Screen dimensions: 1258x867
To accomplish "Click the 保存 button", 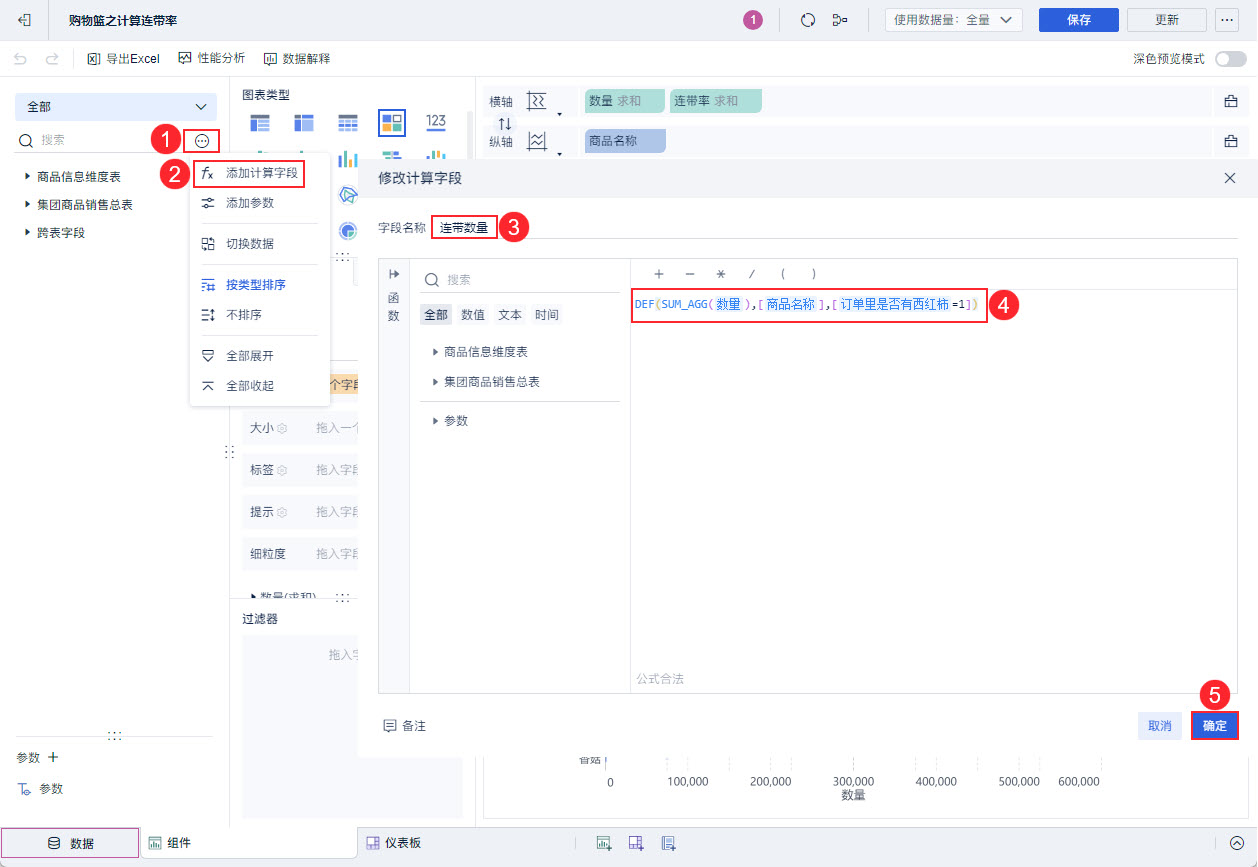I will coord(1079,20).
